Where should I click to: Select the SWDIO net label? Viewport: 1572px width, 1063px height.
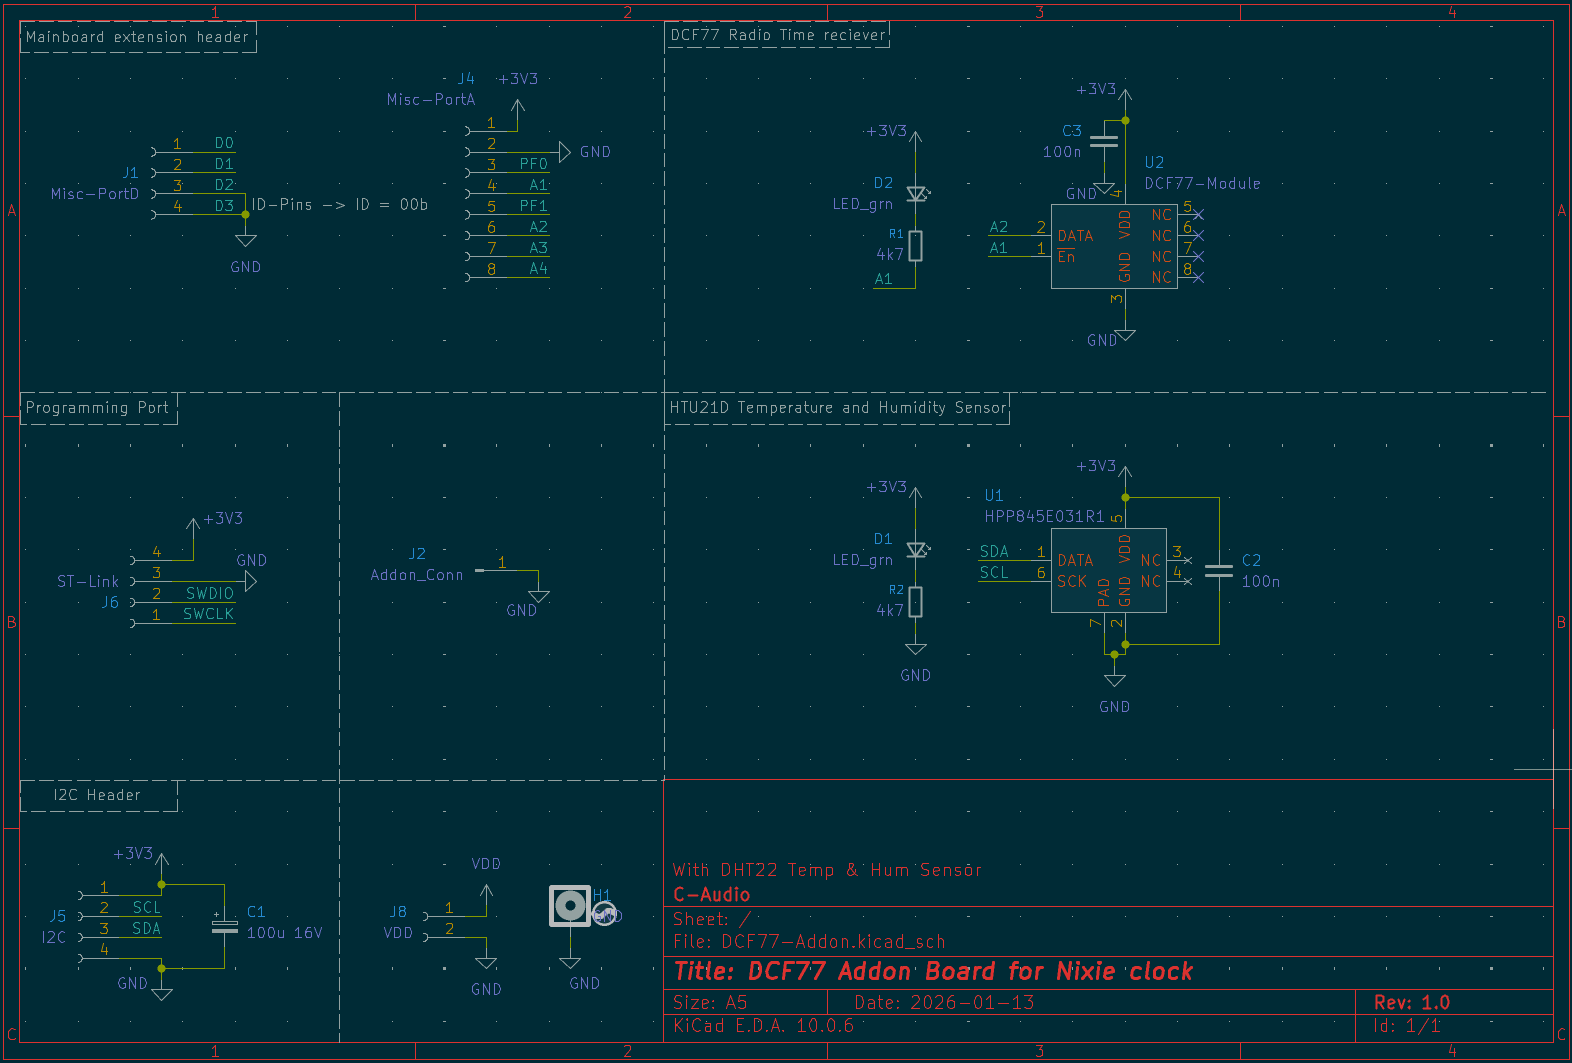tap(210, 594)
